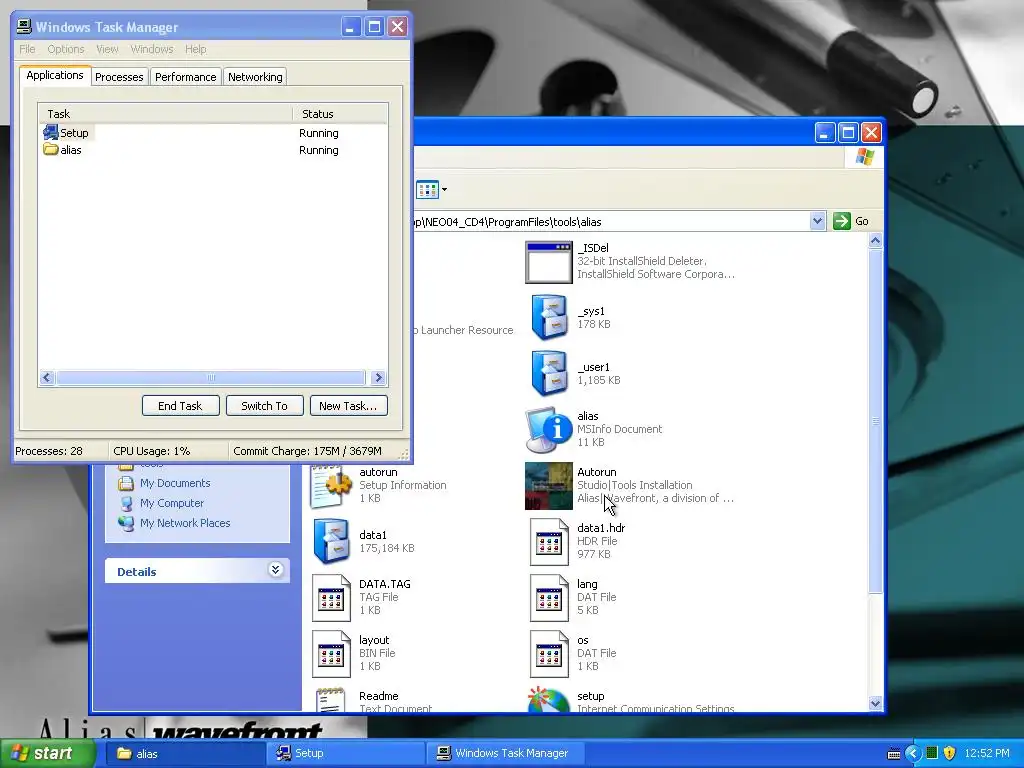This screenshot has height=768, width=1024.
Task: Click the Views toolbar icon in Explorer
Action: pos(427,190)
